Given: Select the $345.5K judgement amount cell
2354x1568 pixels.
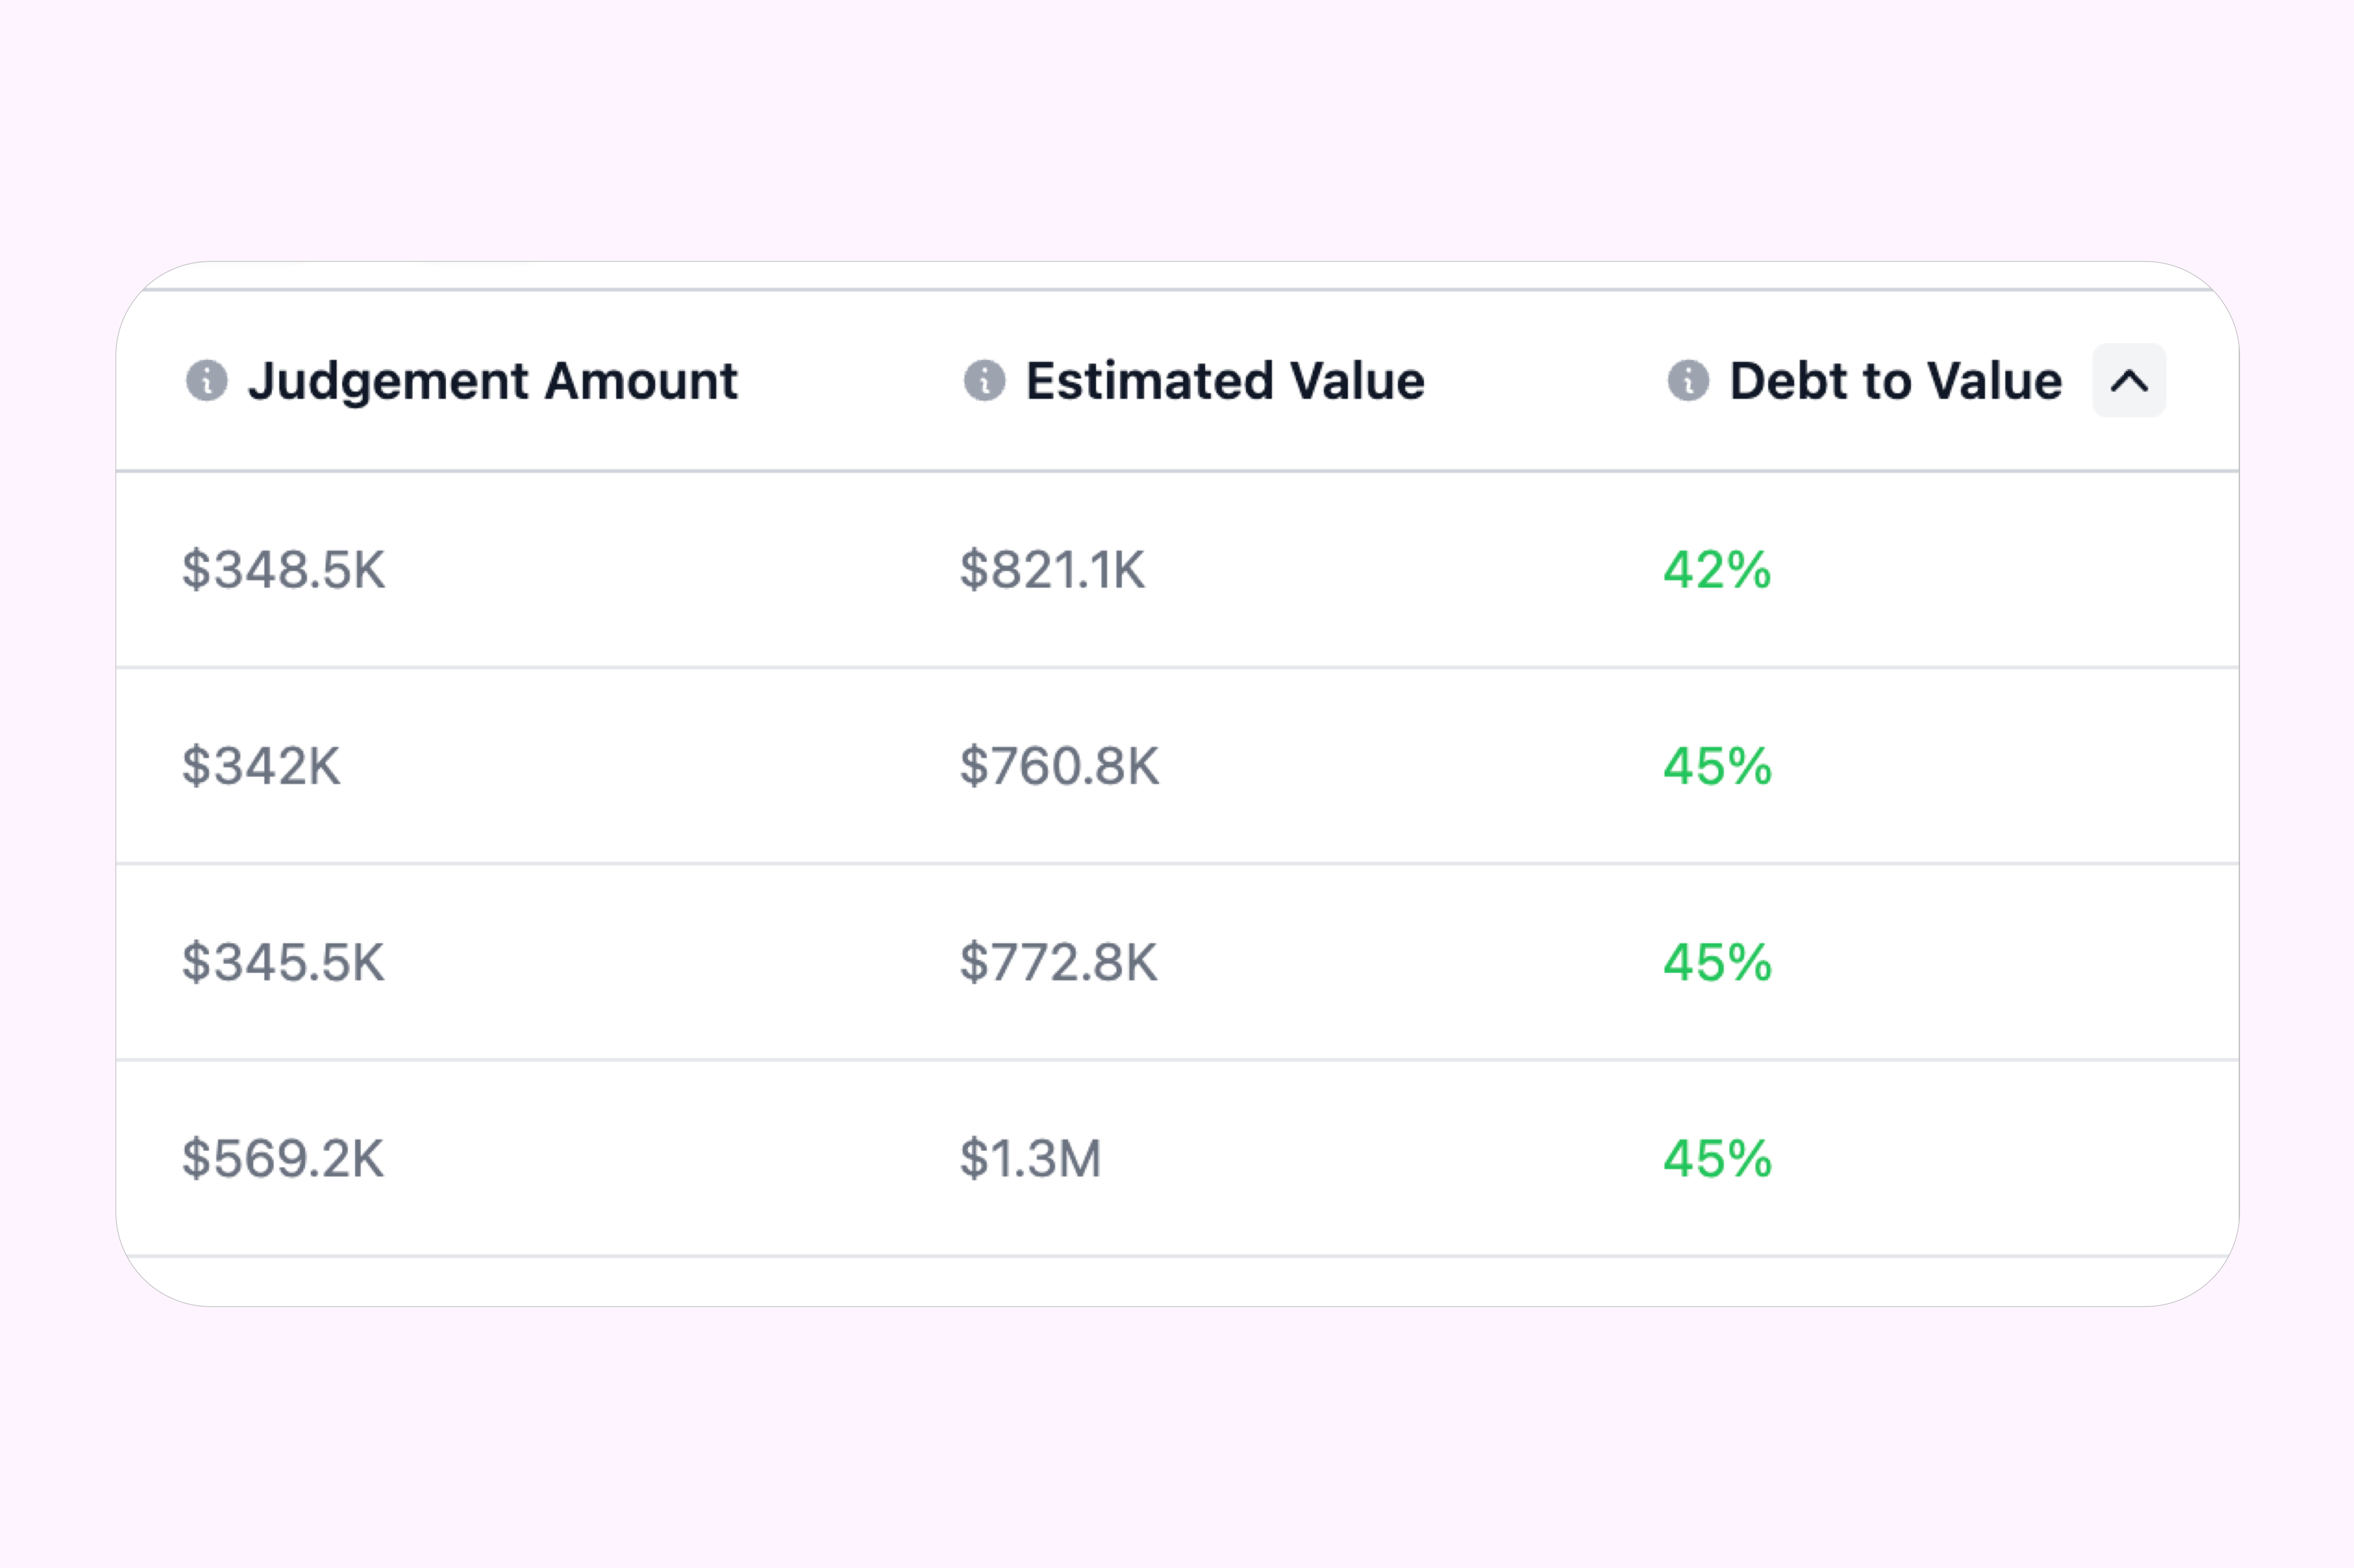Looking at the screenshot, I should pos(283,962).
